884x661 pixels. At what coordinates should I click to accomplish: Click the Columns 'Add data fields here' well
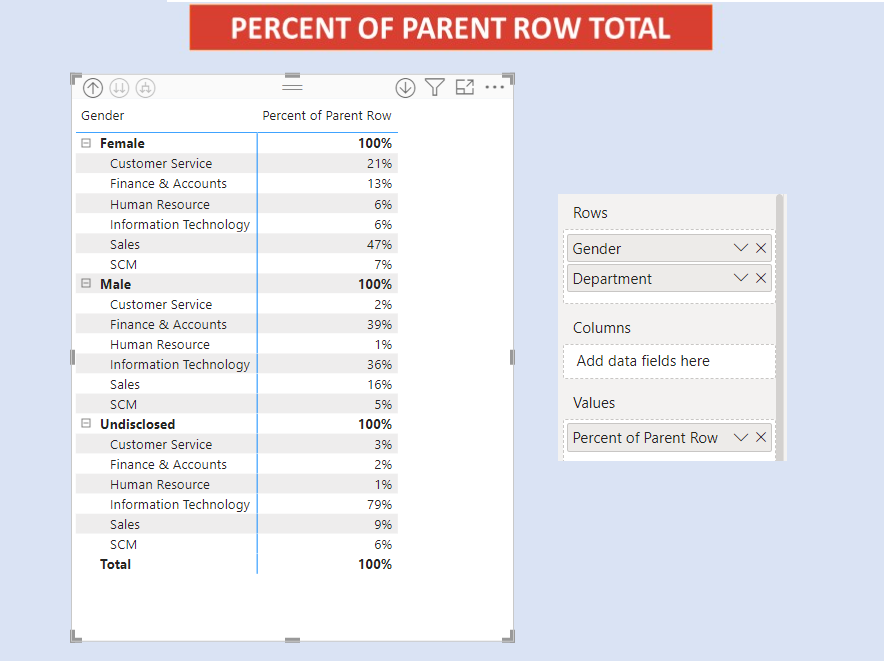tap(669, 361)
